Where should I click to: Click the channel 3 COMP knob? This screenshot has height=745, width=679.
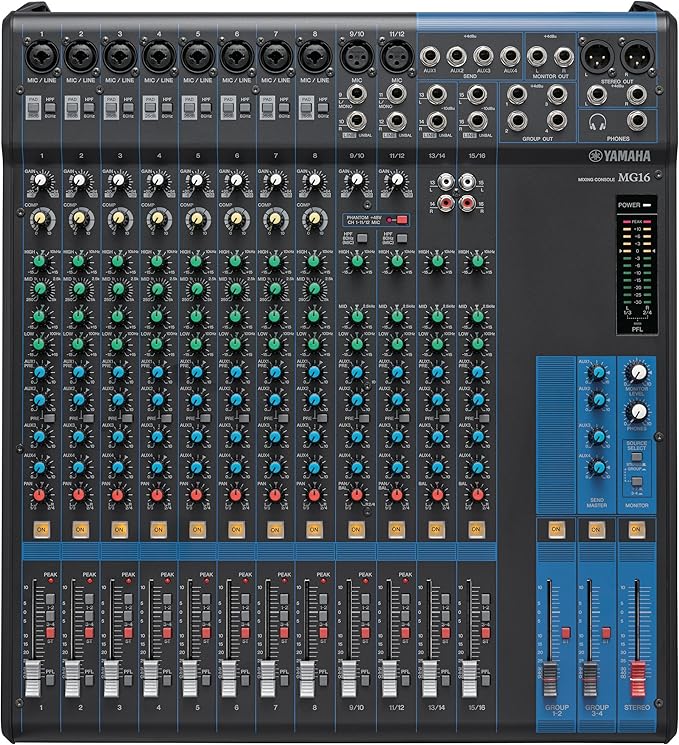(118, 217)
